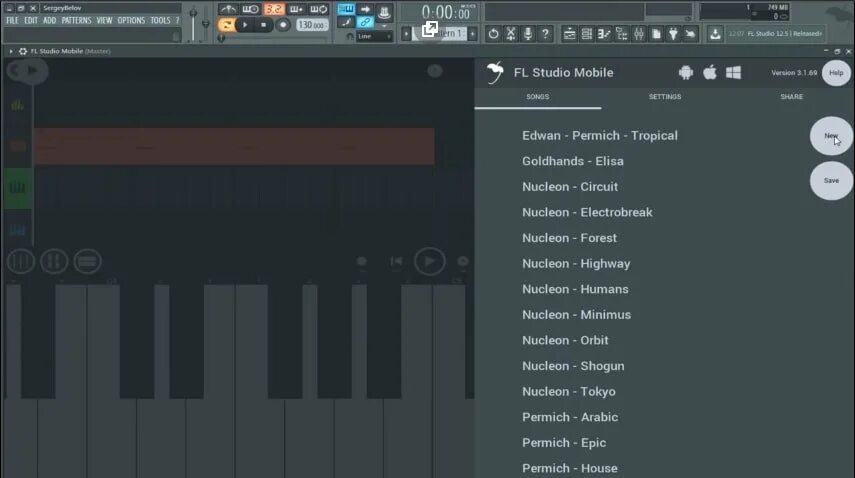Adjust the master volume slider
The height and width of the screenshot is (478, 855).
coord(193,23)
